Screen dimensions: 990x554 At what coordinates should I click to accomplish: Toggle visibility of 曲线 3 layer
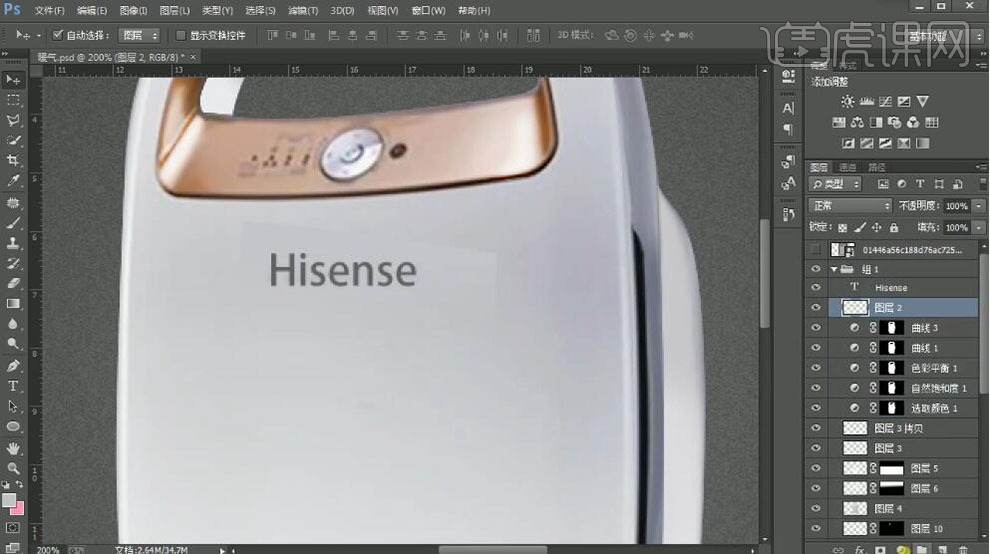coord(816,328)
